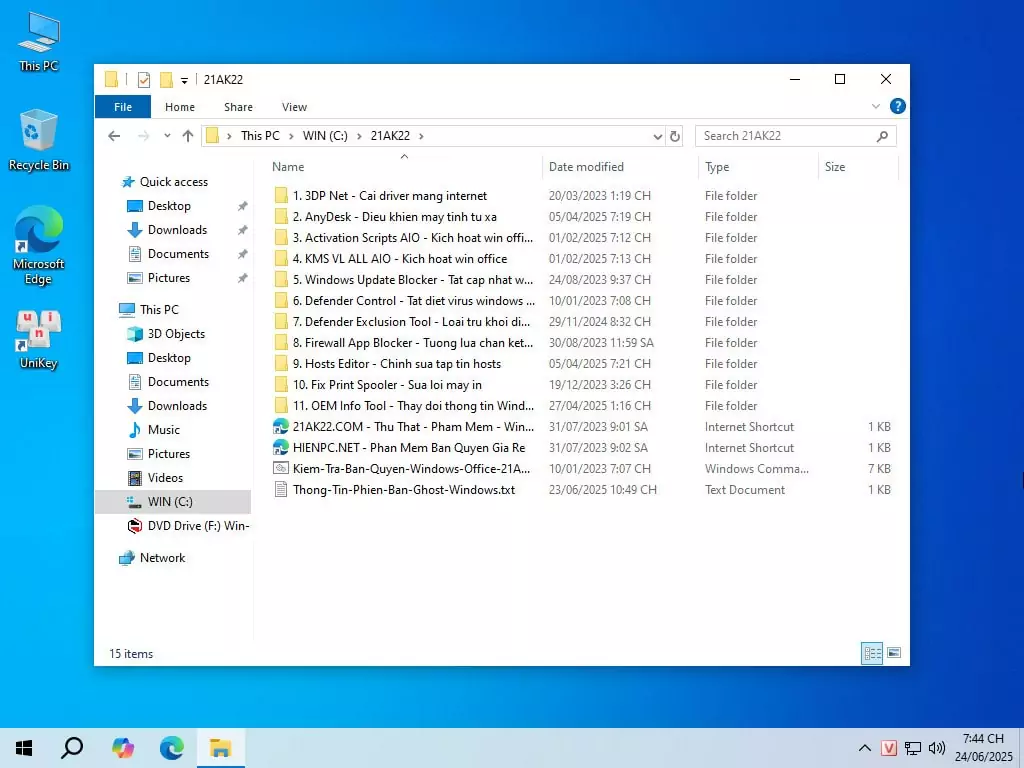Screen dimensions: 1024x768
Task: Open Copilot from the taskbar
Action: (123, 748)
